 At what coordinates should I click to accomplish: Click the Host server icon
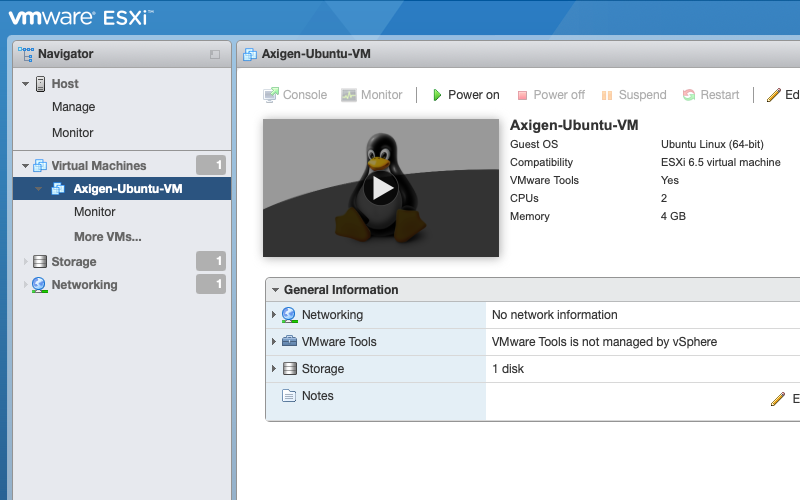40,84
